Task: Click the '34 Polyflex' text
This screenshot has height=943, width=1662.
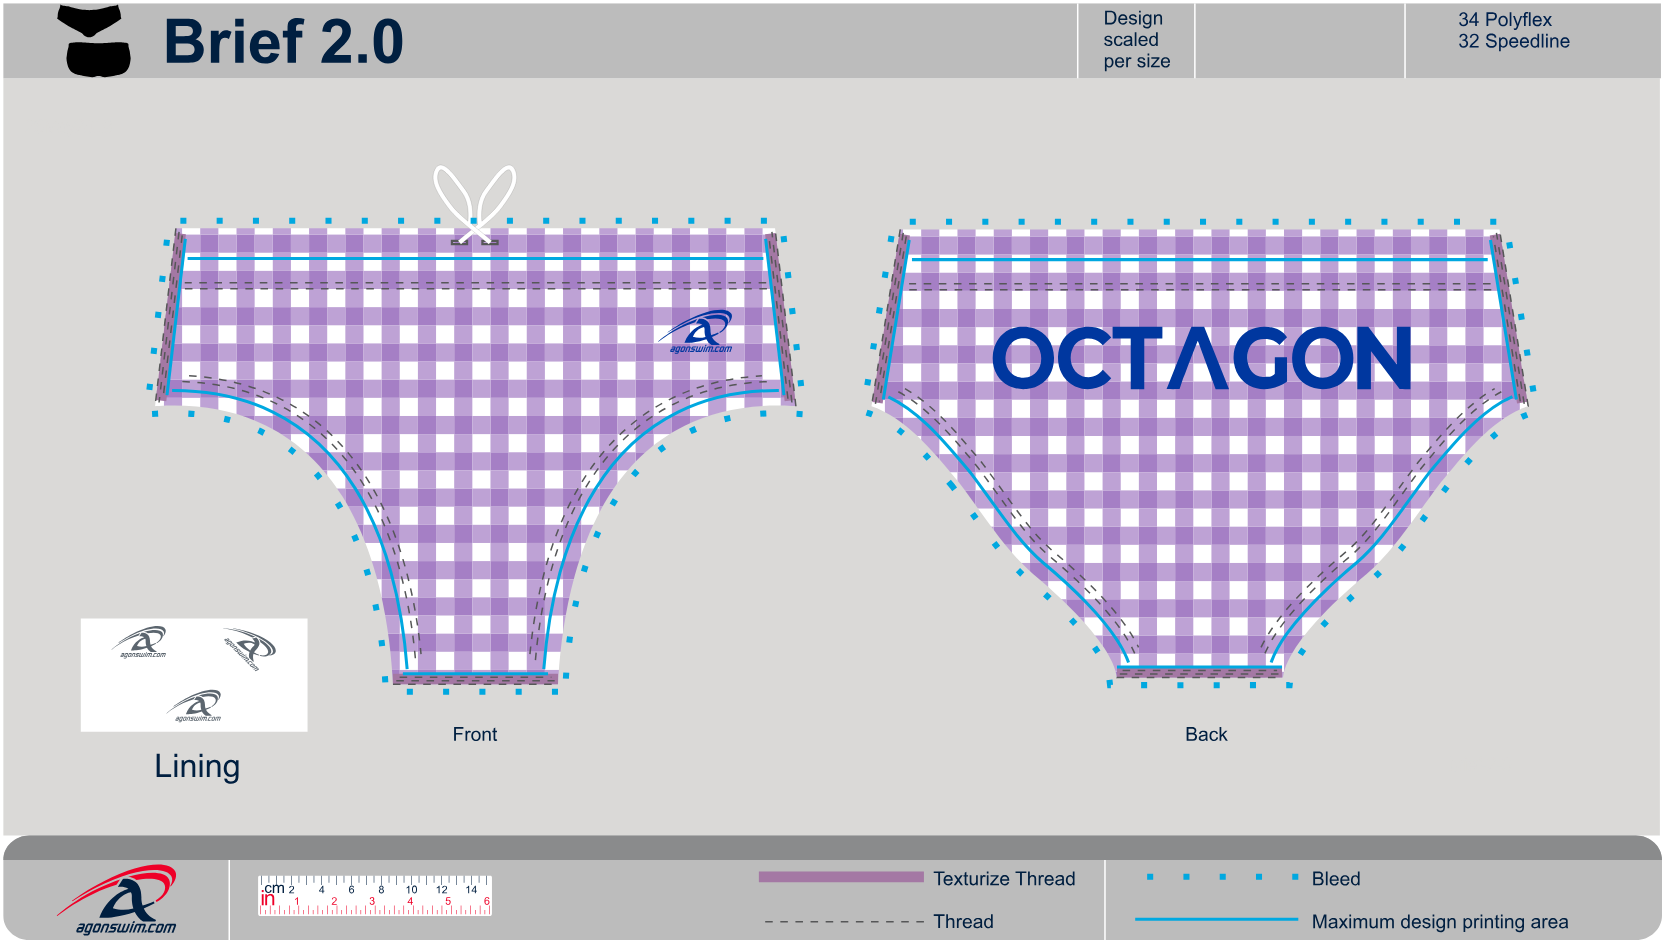Action: [1504, 19]
